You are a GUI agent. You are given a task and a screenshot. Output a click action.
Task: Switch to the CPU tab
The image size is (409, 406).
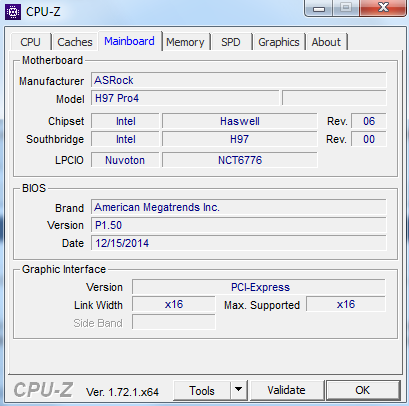30,42
